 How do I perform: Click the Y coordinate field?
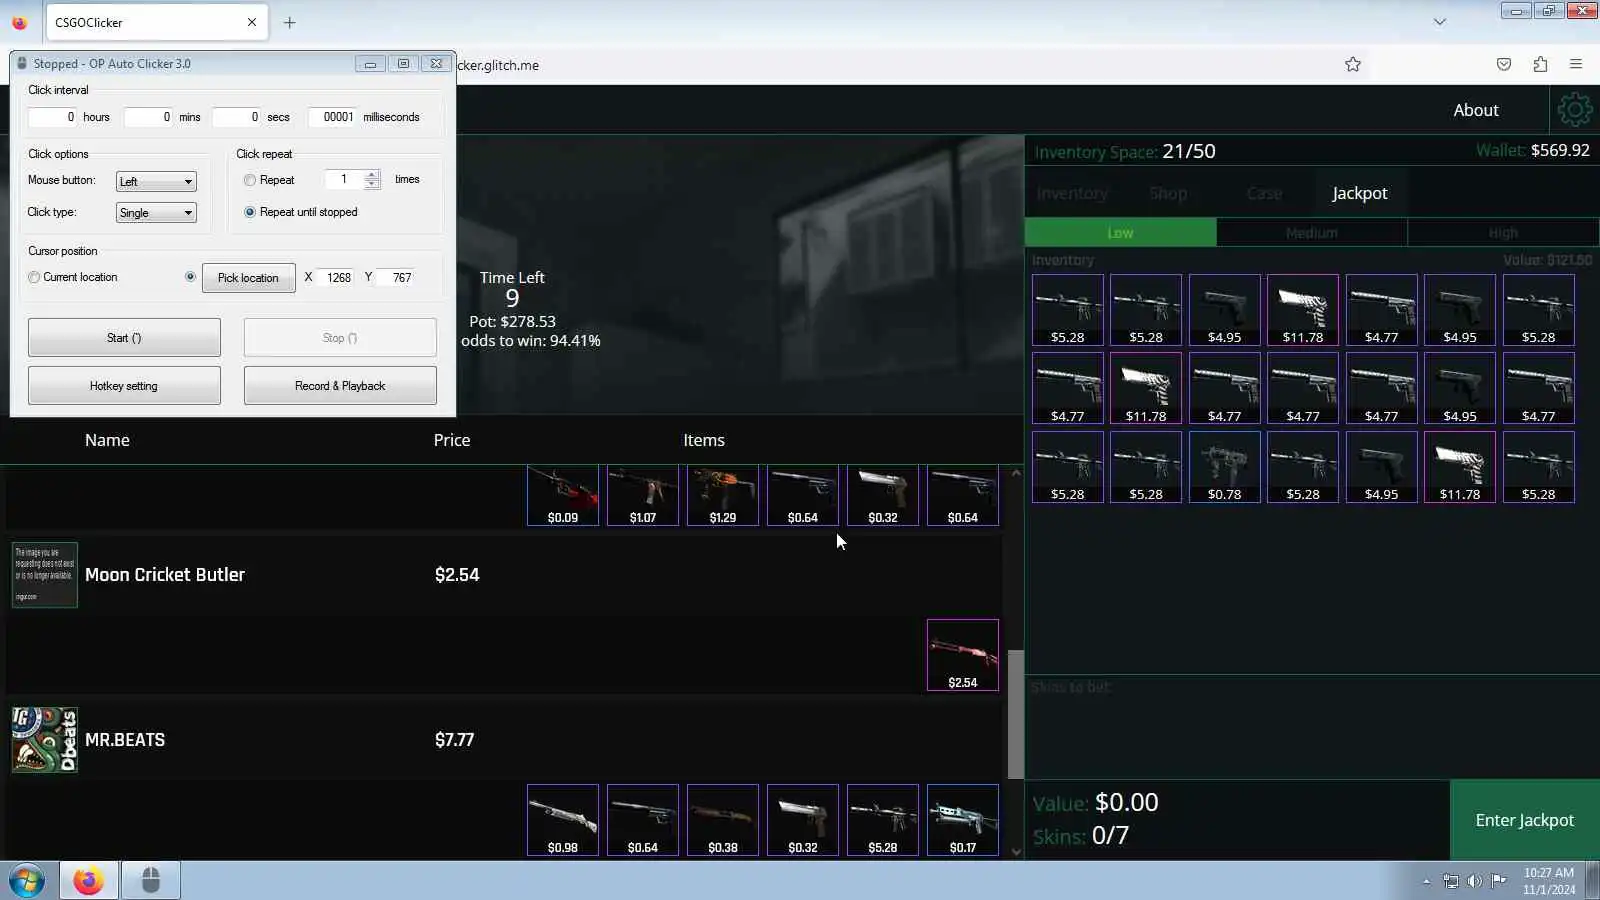396,277
